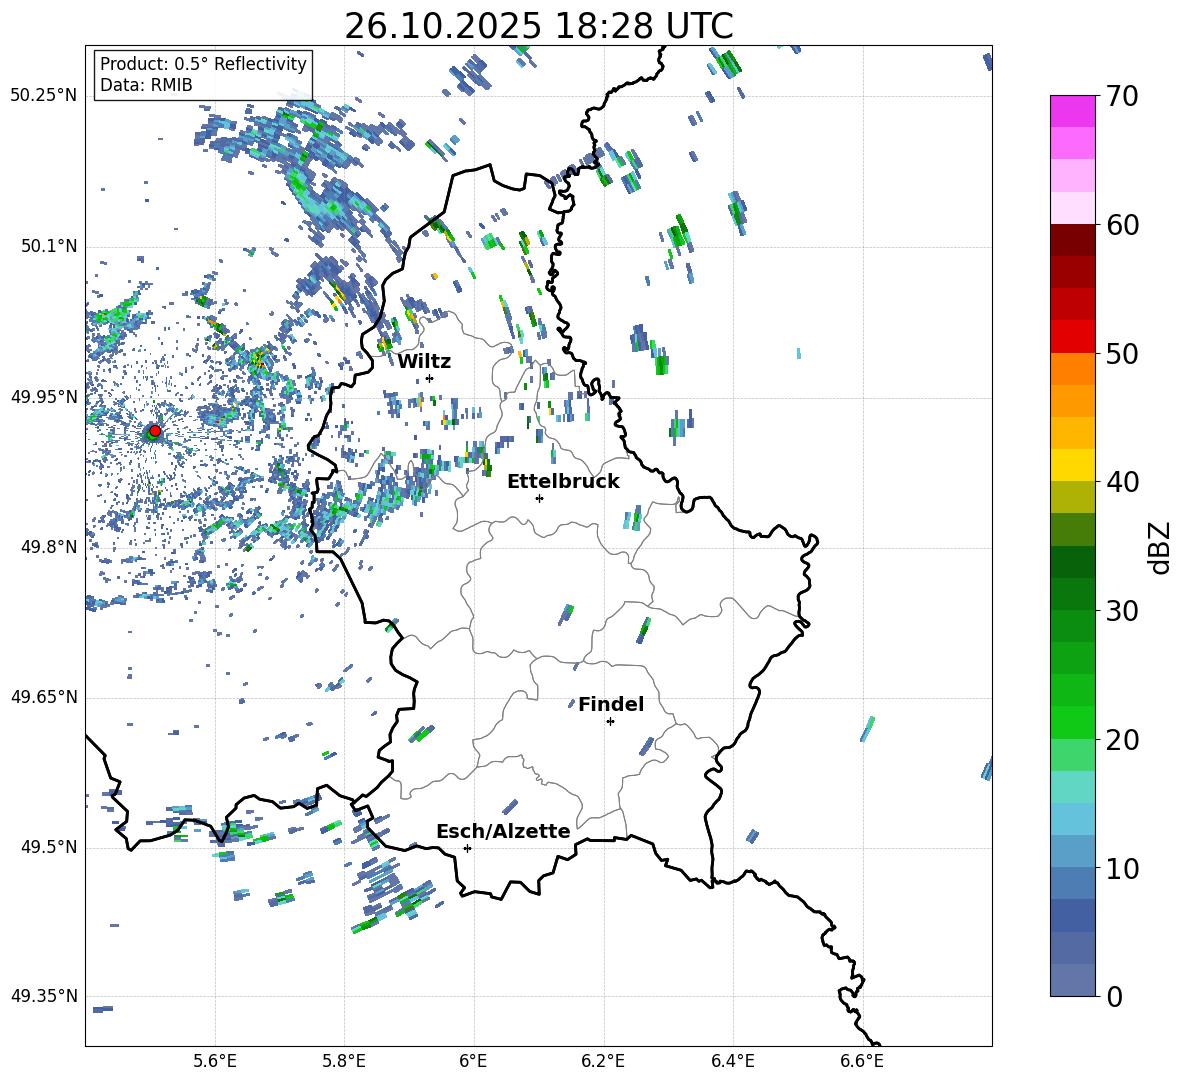Image resolution: width=1184 pixels, height=1081 pixels.
Task: Click the 50.25°N latitude tick label
Action: click(44, 96)
